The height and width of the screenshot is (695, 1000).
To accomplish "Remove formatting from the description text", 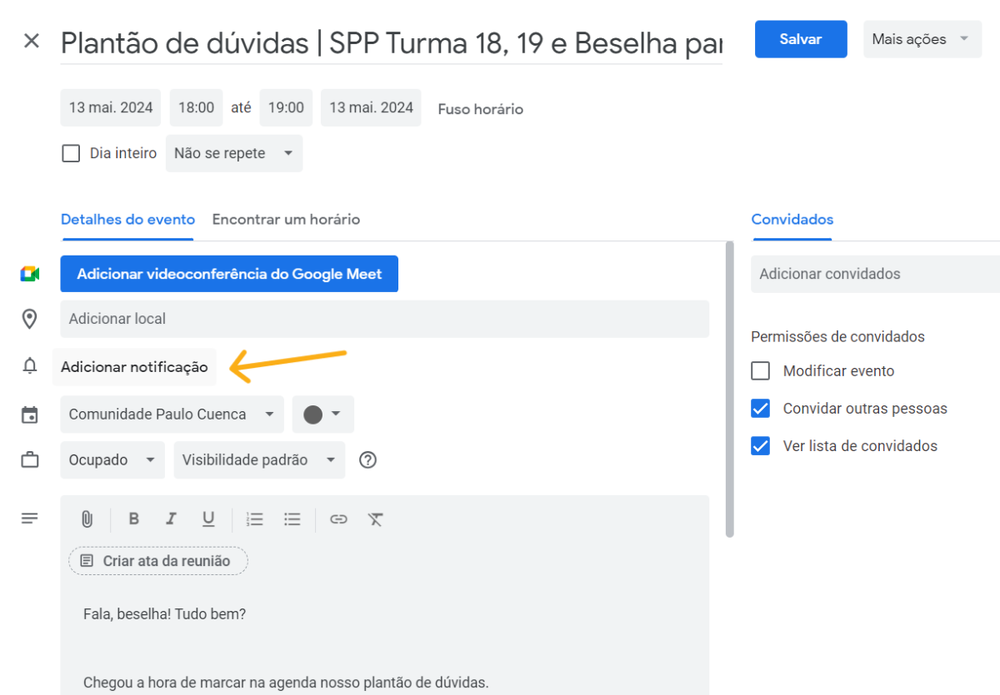I will click(376, 519).
